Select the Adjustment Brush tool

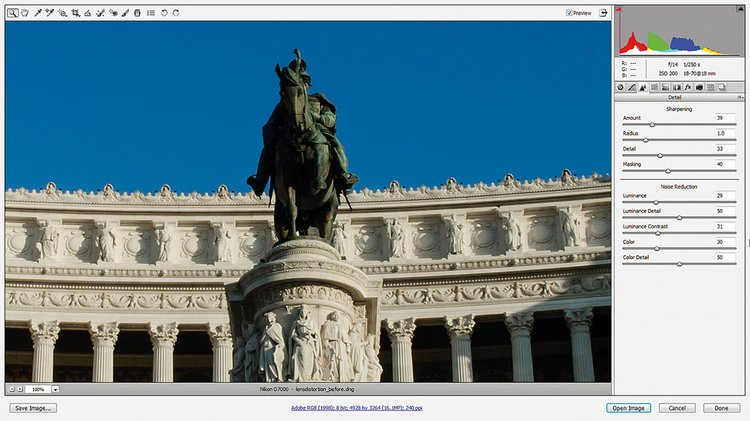click(125, 13)
